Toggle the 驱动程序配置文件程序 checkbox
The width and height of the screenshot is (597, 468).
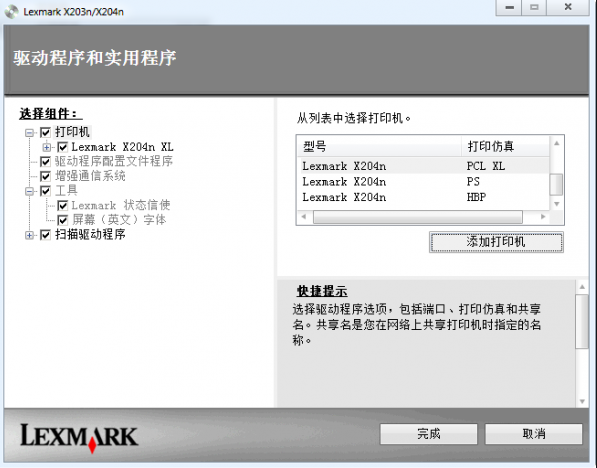[45, 161]
